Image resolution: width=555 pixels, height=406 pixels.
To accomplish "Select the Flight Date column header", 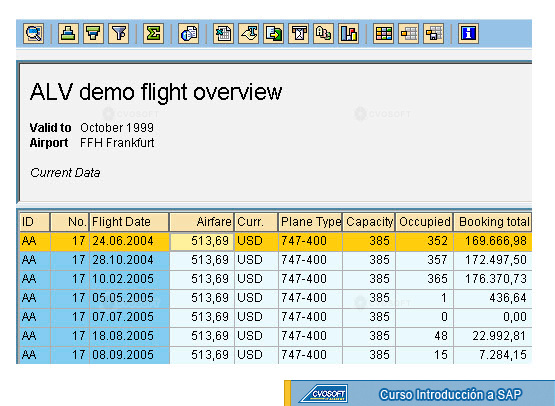I will coord(129,222).
